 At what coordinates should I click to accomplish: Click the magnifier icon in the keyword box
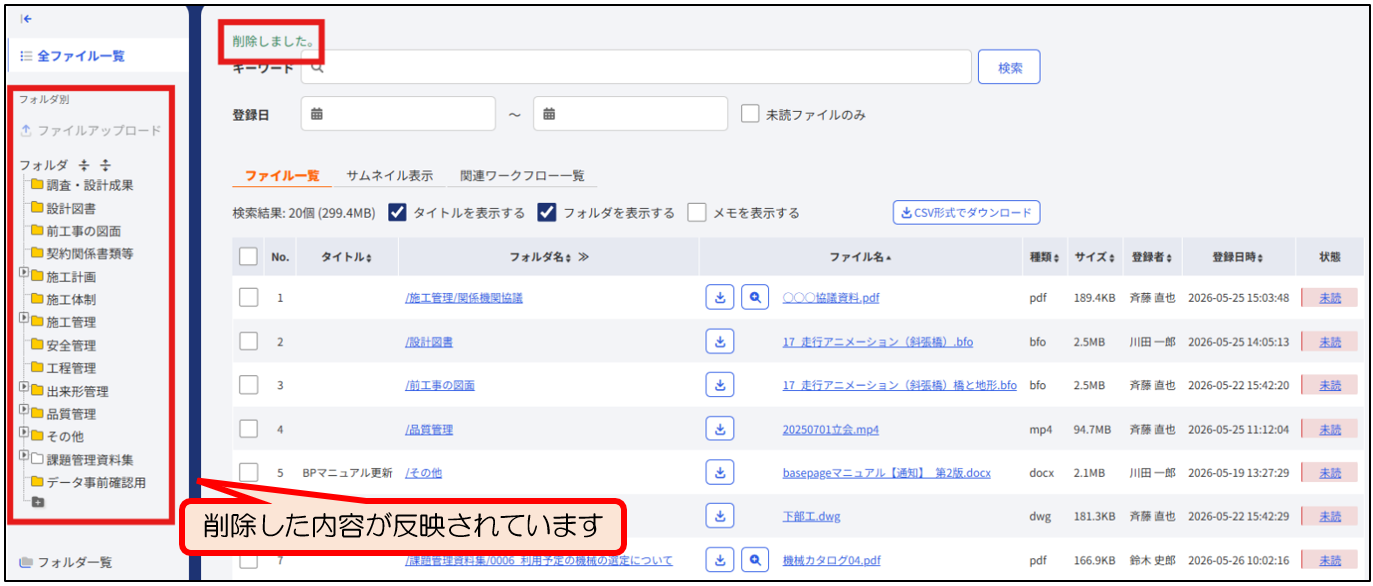pyautogui.click(x=317, y=67)
